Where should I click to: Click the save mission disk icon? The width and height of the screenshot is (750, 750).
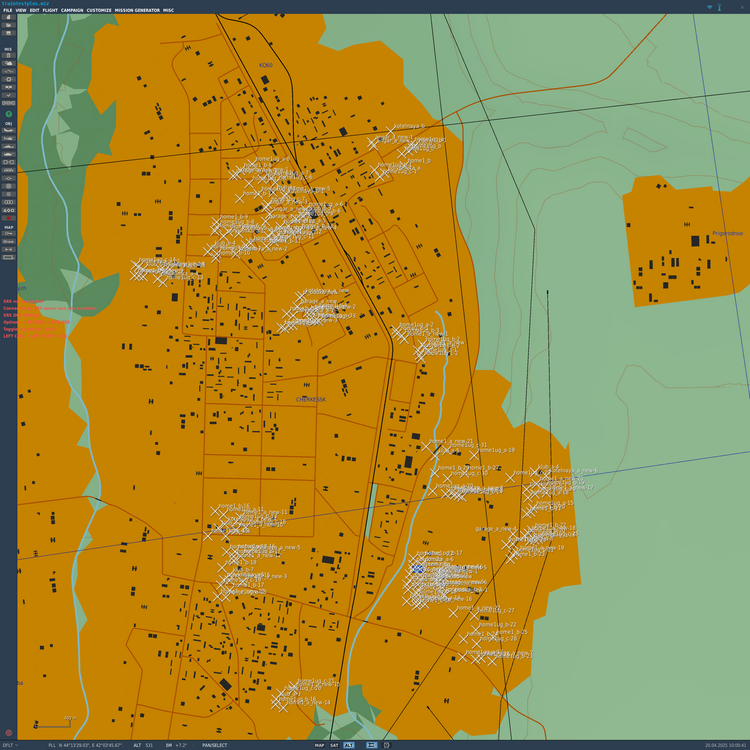9,33
